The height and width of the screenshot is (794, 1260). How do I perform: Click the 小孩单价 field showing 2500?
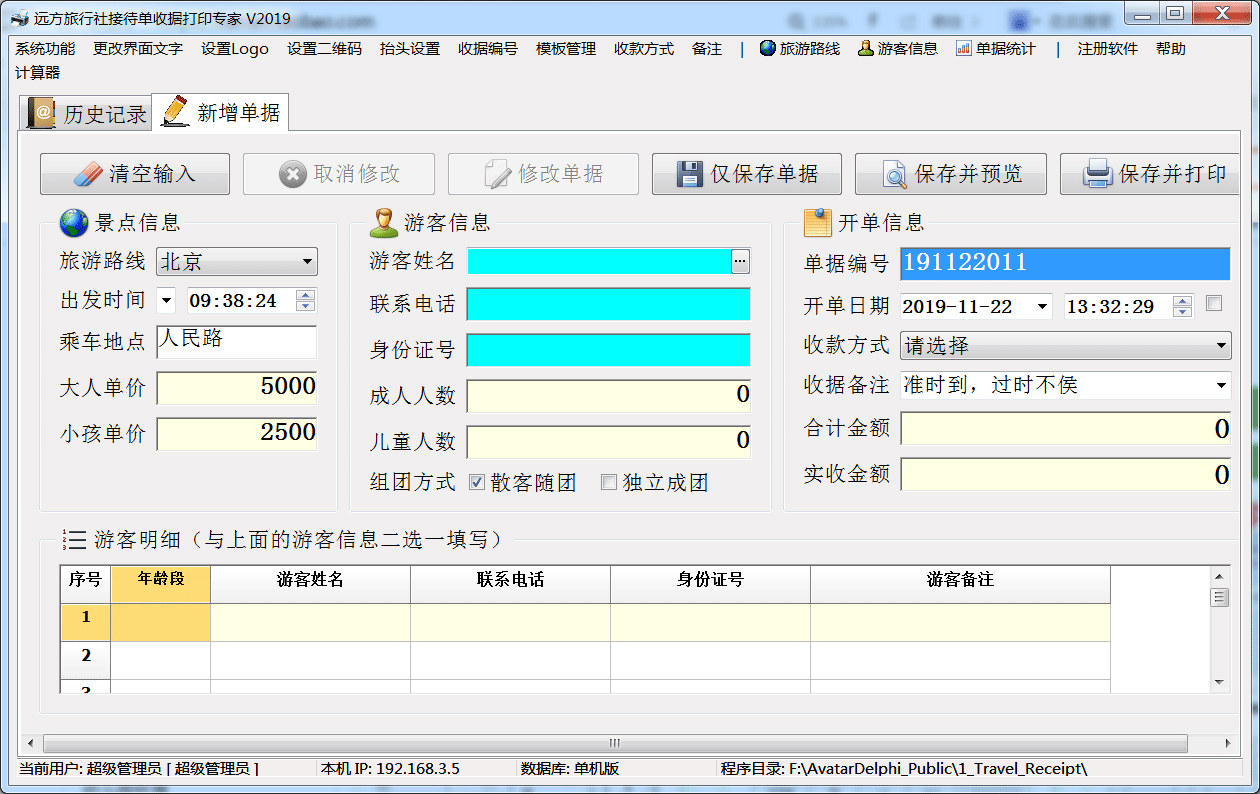(237, 434)
